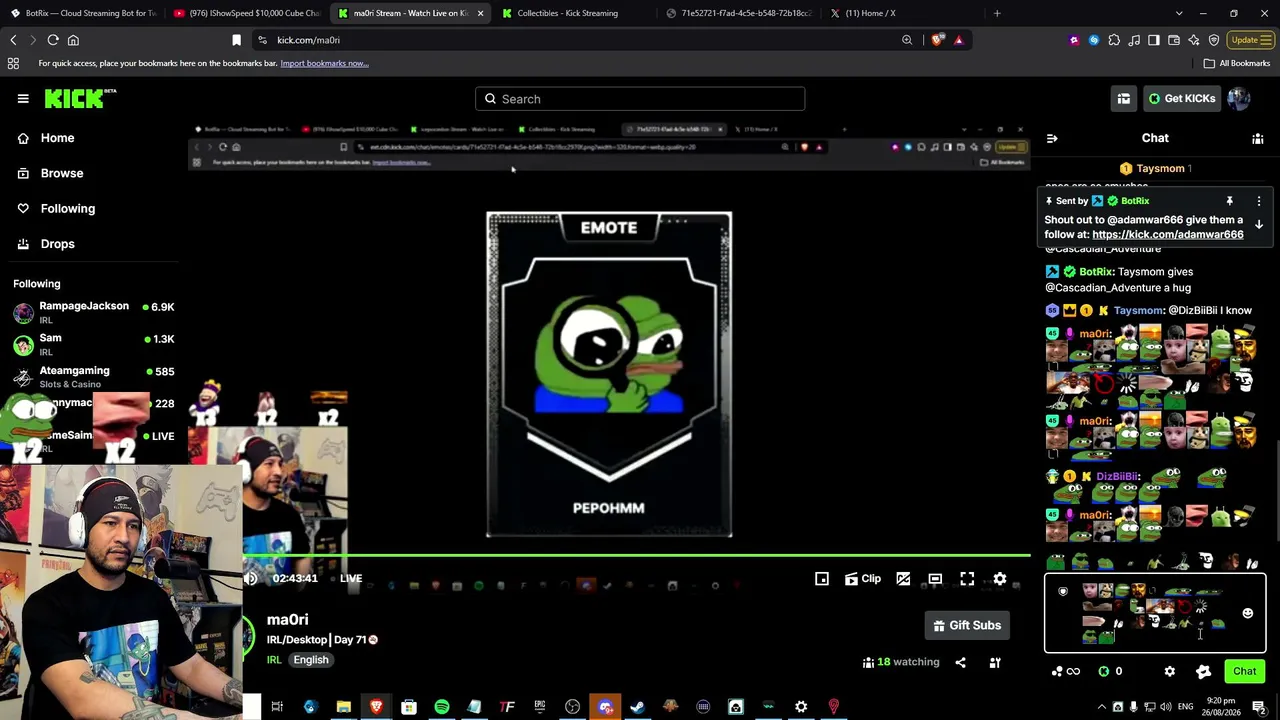The width and height of the screenshot is (1280, 720).
Task: Click the Gift Subs button
Action: [966, 625]
